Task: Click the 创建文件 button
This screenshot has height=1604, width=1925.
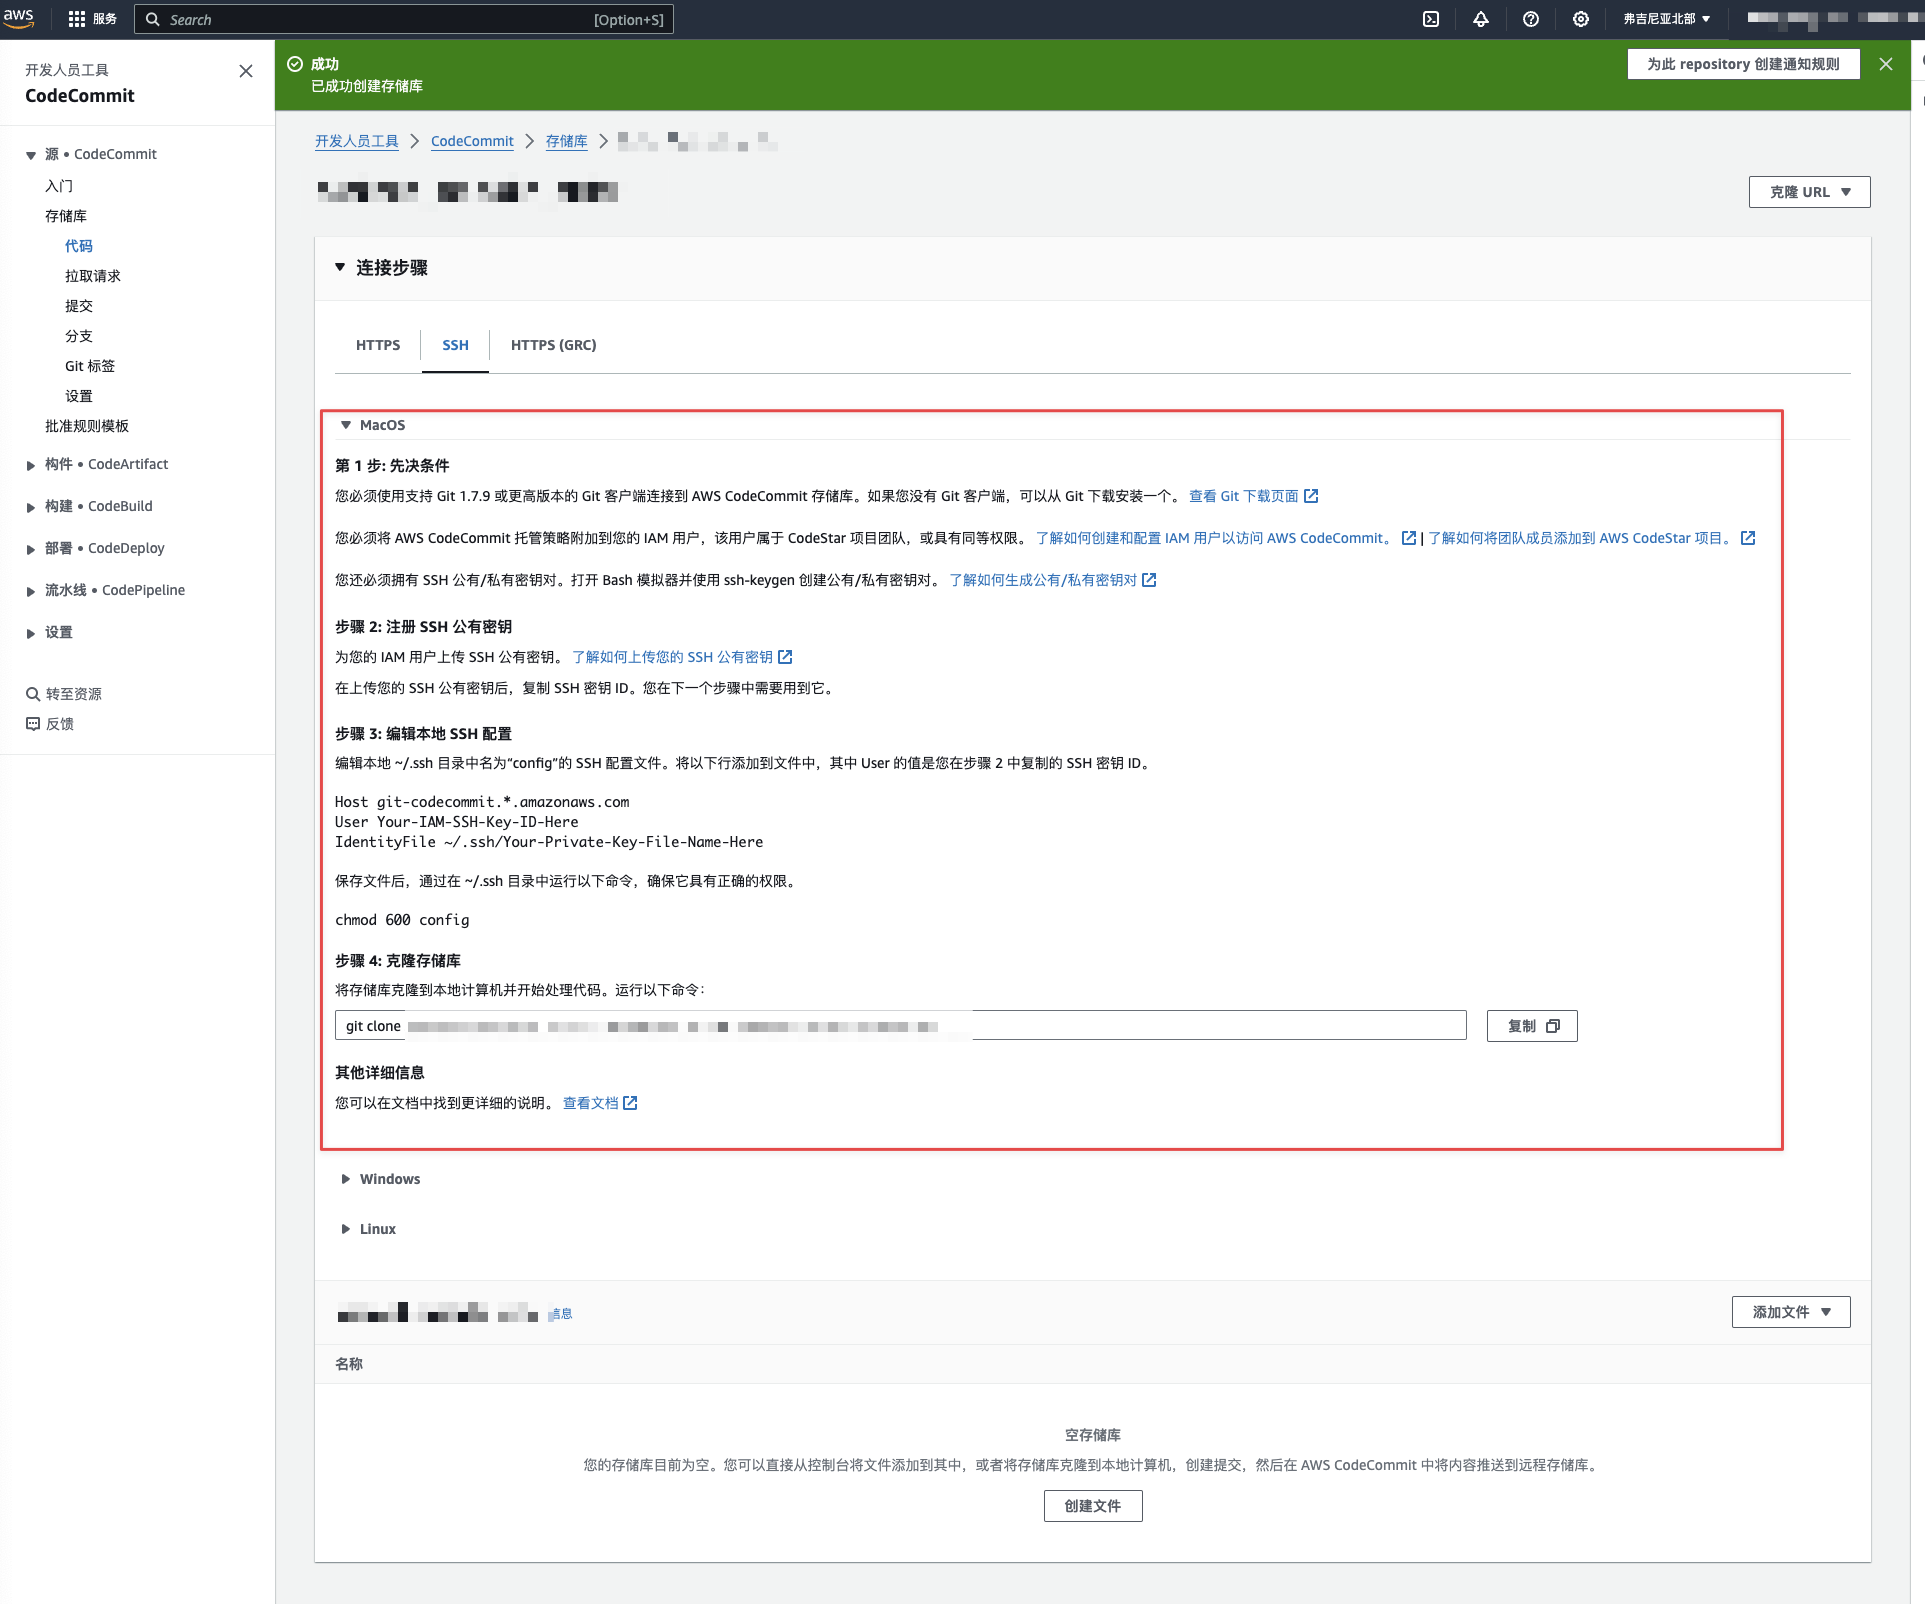Action: click(1092, 1506)
